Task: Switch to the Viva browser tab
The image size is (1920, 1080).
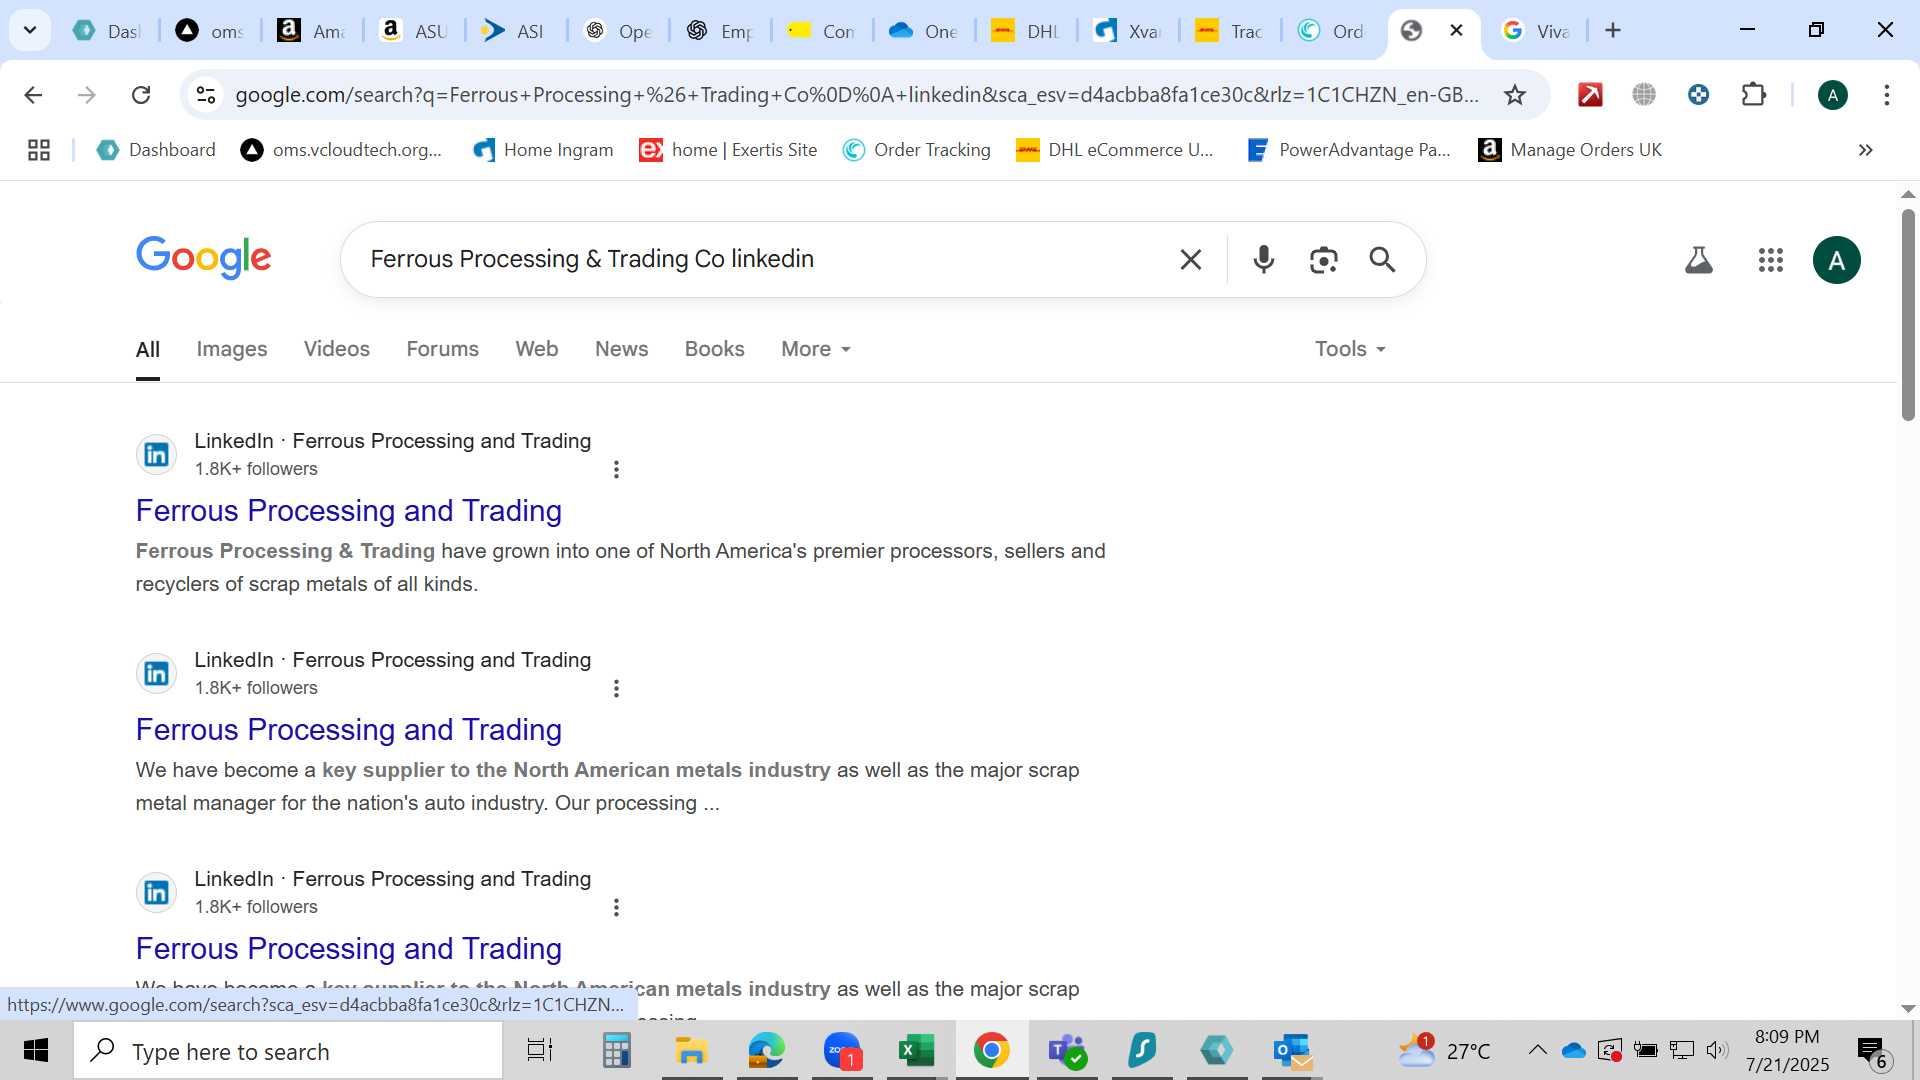Action: (x=1536, y=30)
